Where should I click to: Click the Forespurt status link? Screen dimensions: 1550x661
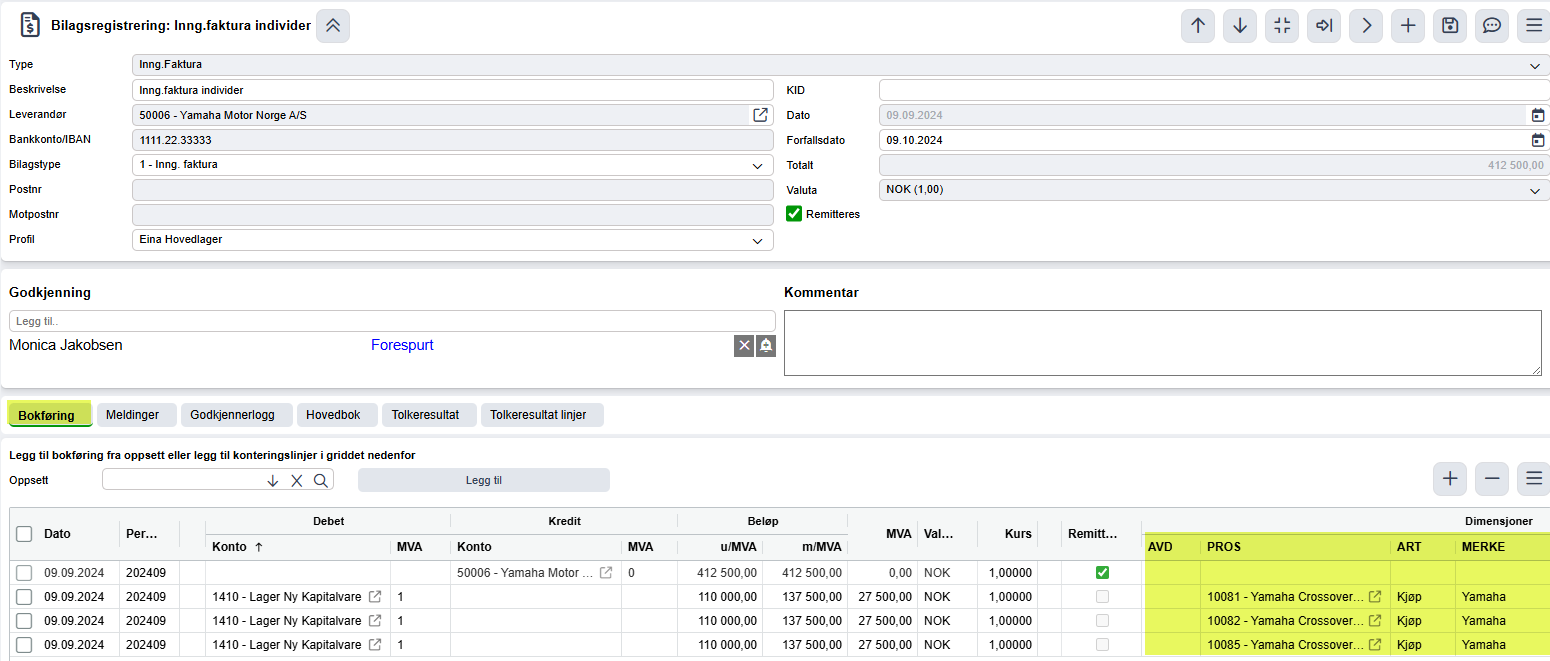tap(402, 345)
